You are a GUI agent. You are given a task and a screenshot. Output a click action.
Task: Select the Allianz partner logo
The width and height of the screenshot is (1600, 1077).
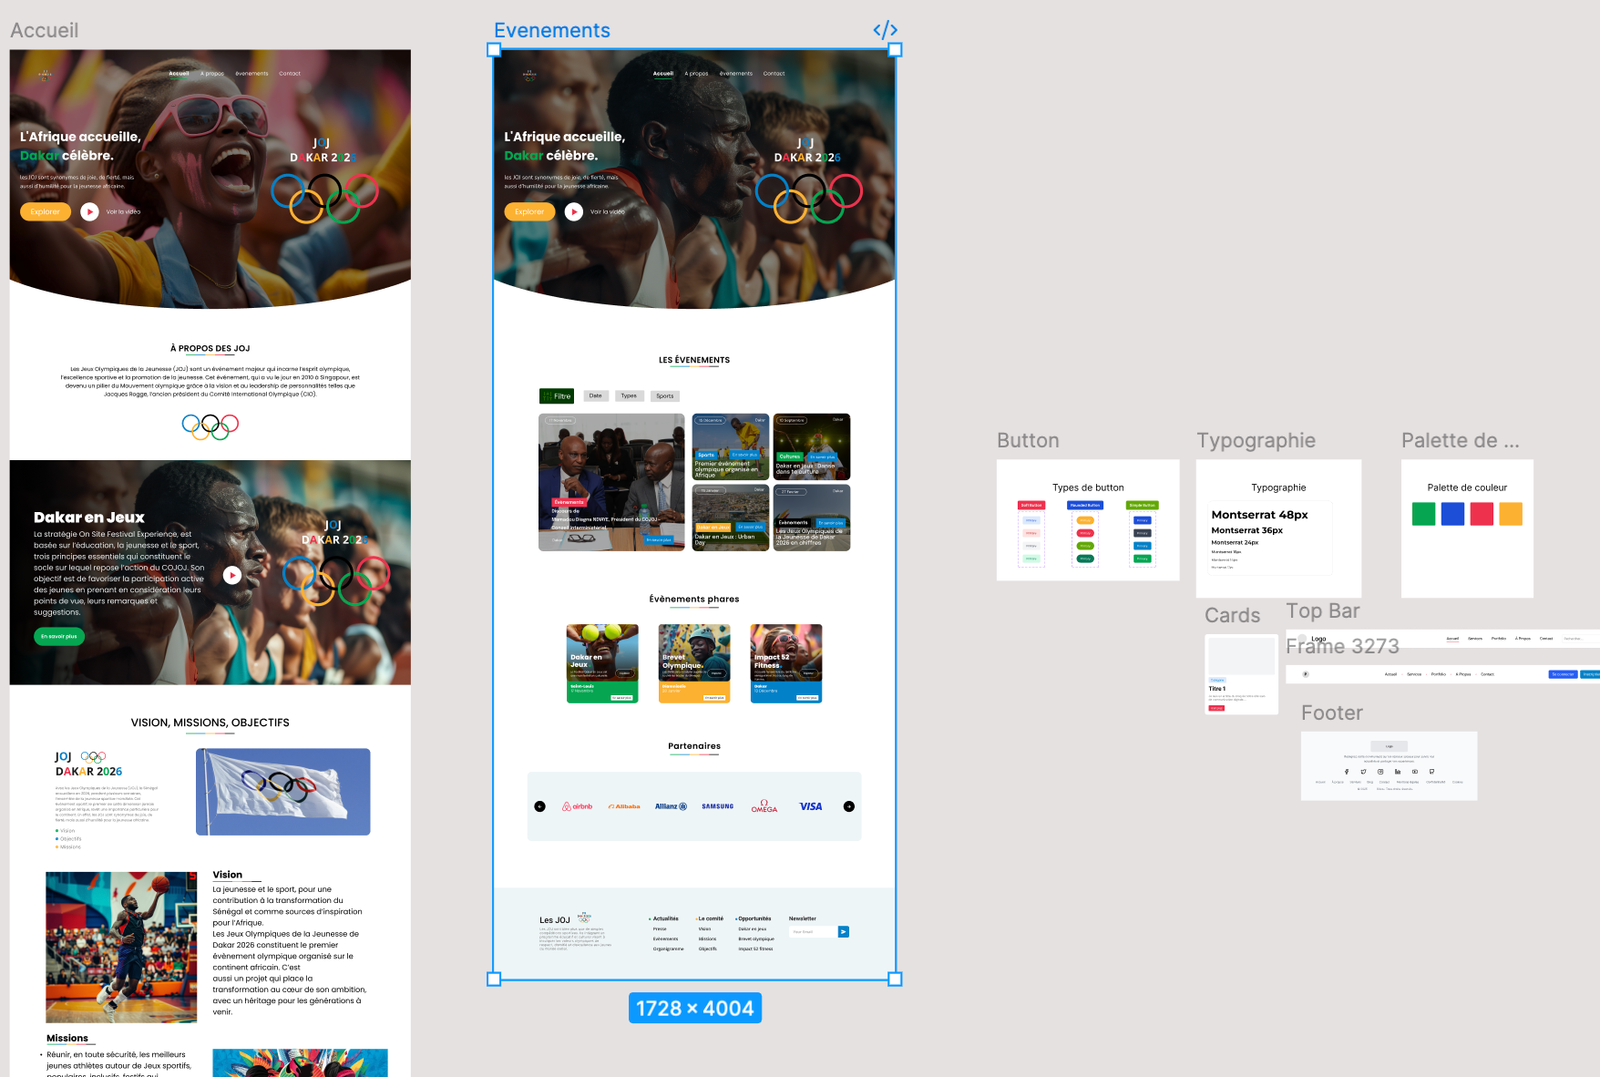click(671, 806)
